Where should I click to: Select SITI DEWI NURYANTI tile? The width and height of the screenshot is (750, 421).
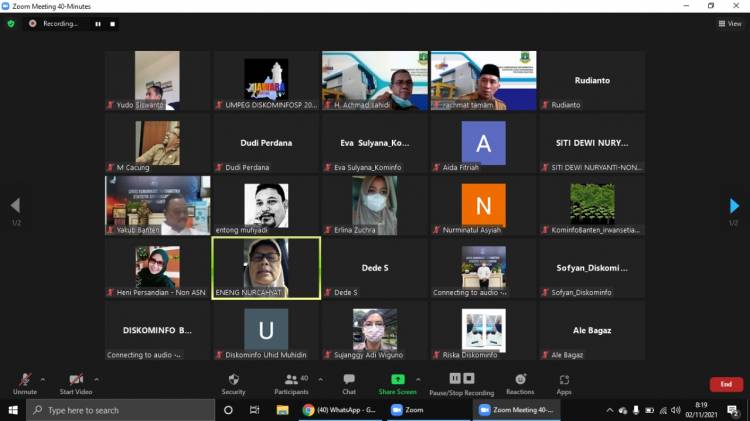pos(592,143)
